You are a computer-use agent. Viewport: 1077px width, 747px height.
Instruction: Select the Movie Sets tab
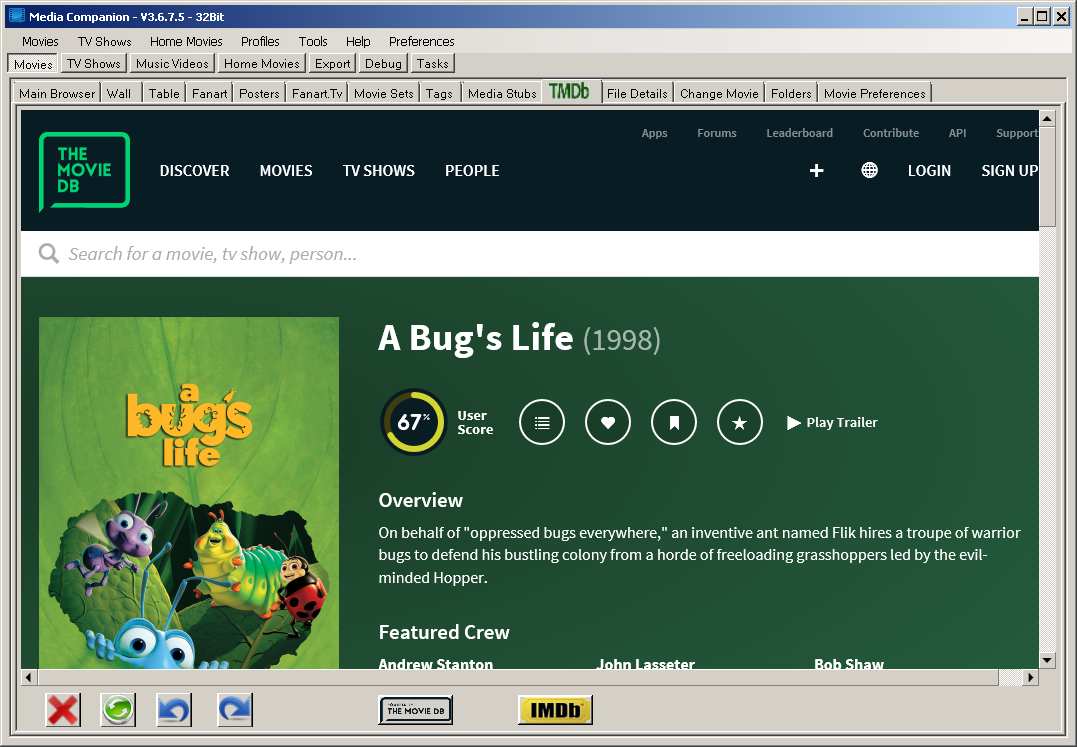pyautogui.click(x=384, y=93)
